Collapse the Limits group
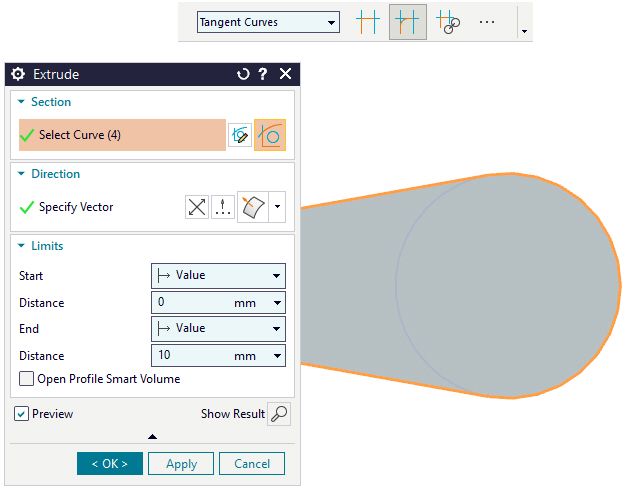Screen dimensions: 636x491 (x=21, y=246)
